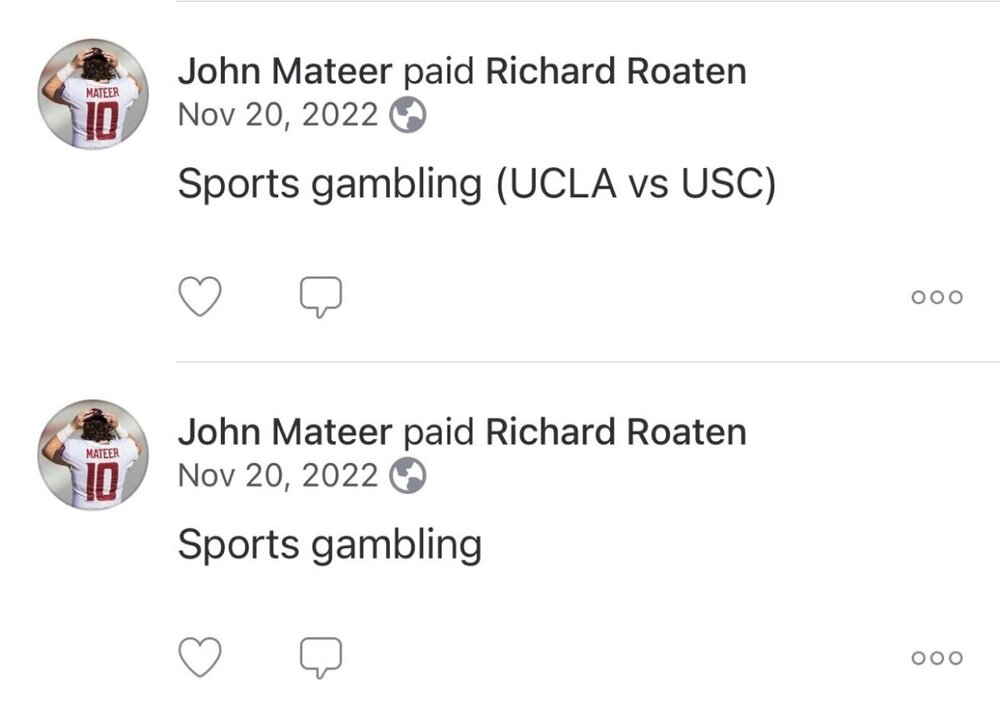Tap globe icon on the plain Sports gambling post
The width and height of the screenshot is (1000, 717).
click(x=407, y=477)
